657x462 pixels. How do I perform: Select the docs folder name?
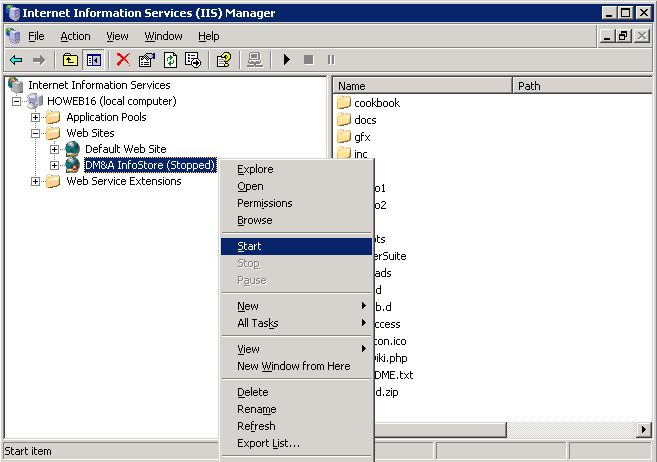point(365,120)
